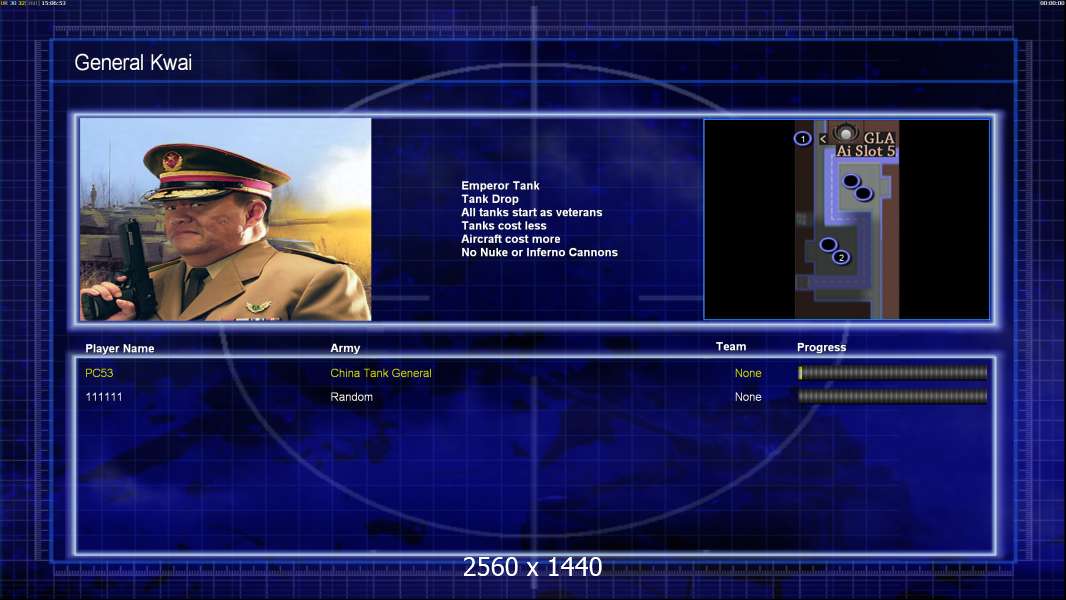Click PC53's team value None
This screenshot has width=1066, height=600.
748,373
